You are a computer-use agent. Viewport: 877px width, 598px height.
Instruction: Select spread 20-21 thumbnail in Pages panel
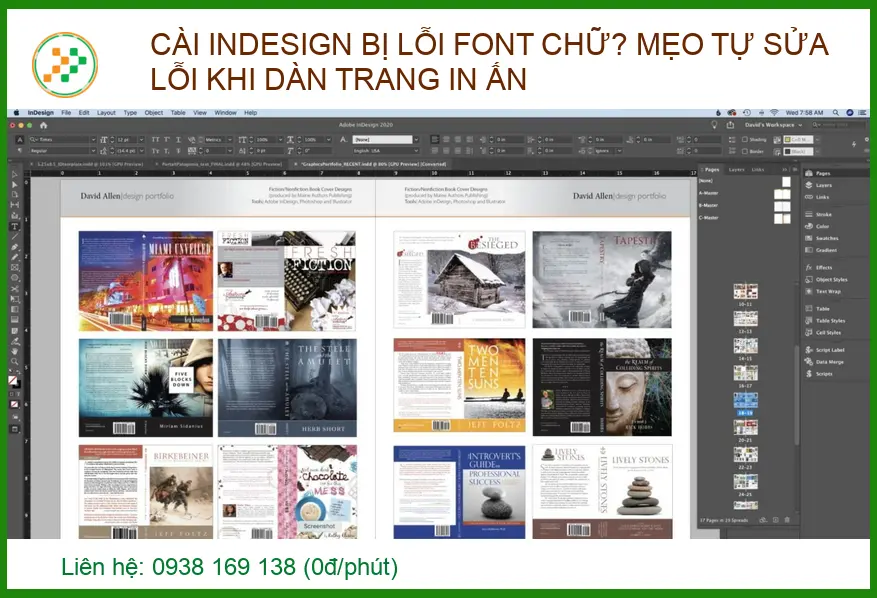[746, 428]
